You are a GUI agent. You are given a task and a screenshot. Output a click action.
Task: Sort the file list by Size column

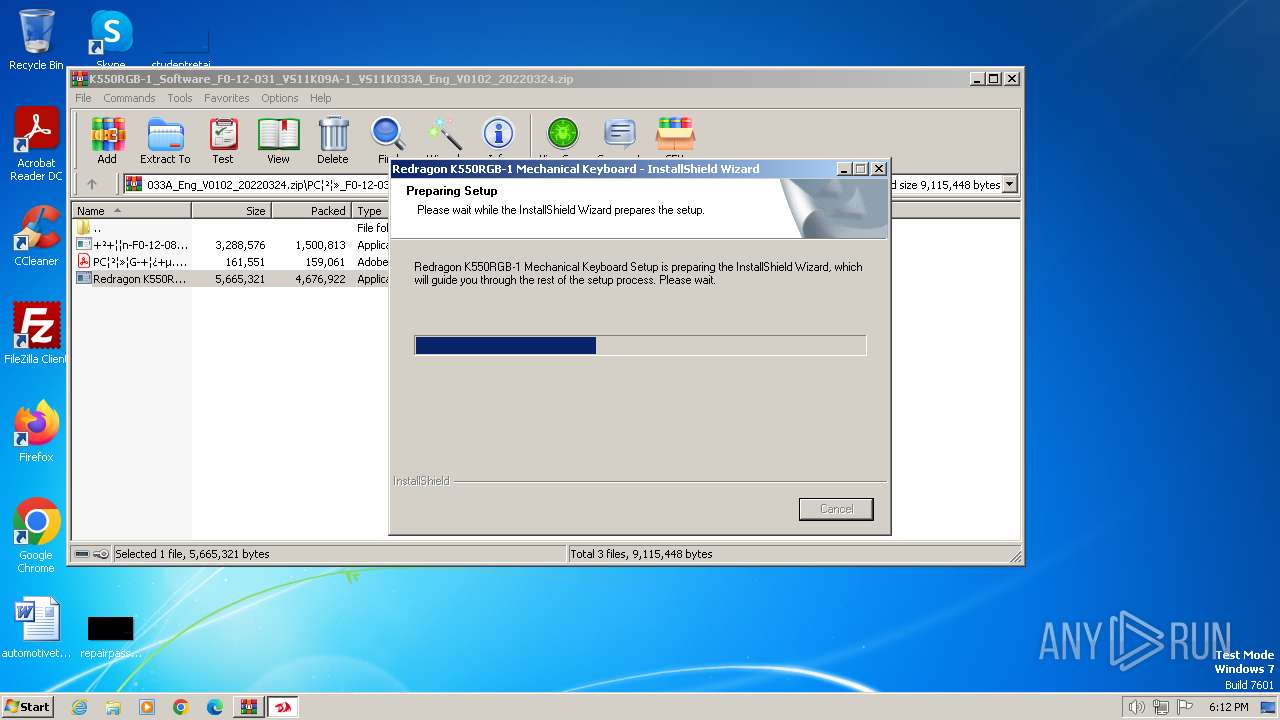(x=231, y=211)
